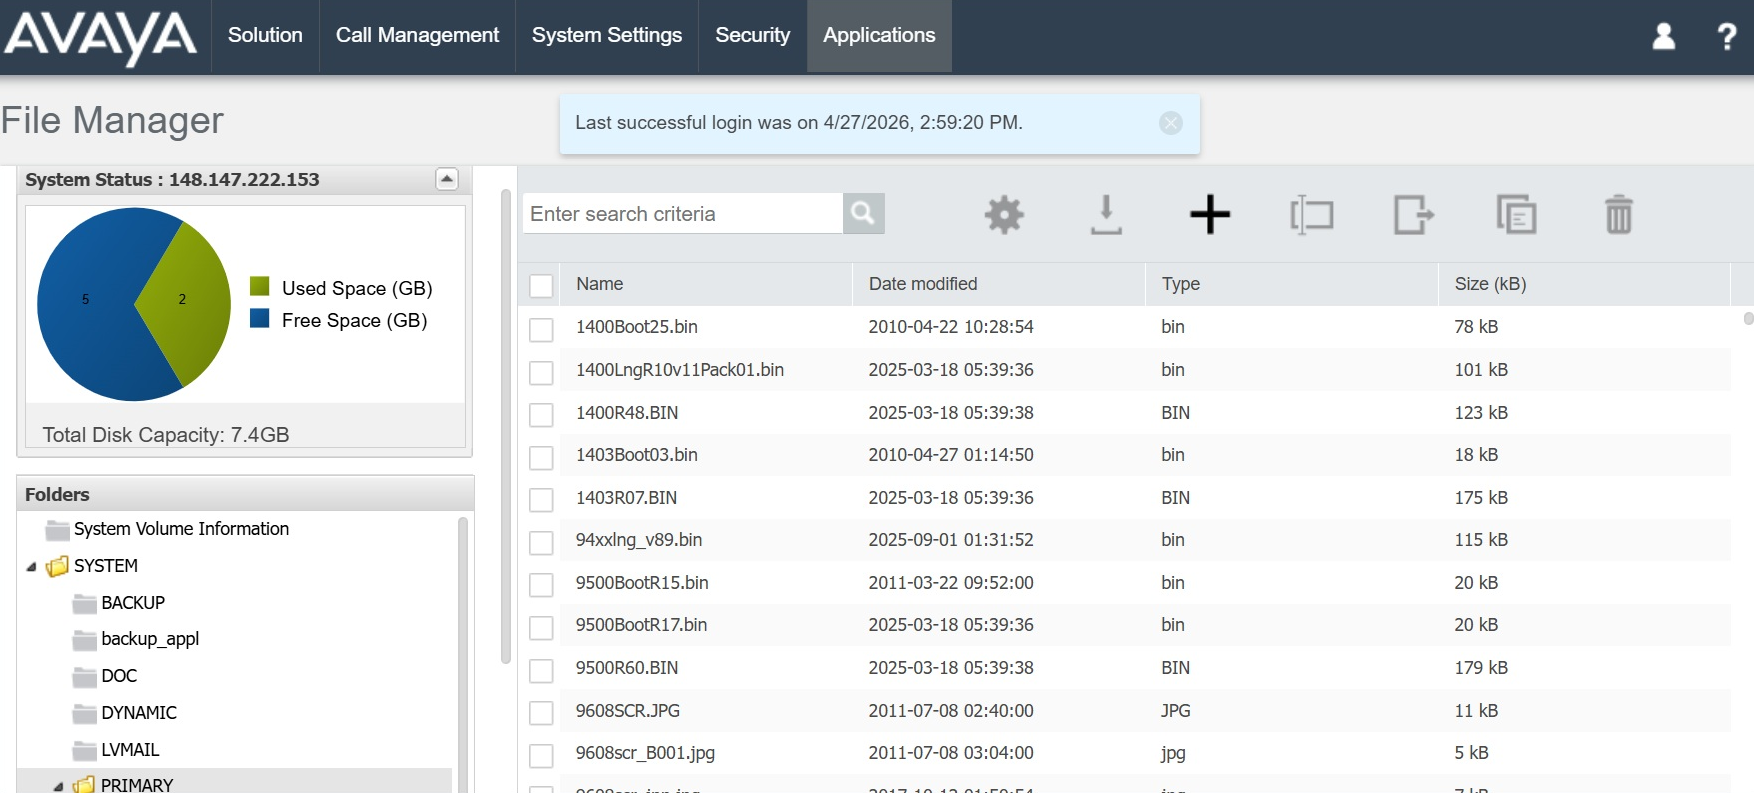Click the 9500R60.BIN file name

point(627,668)
